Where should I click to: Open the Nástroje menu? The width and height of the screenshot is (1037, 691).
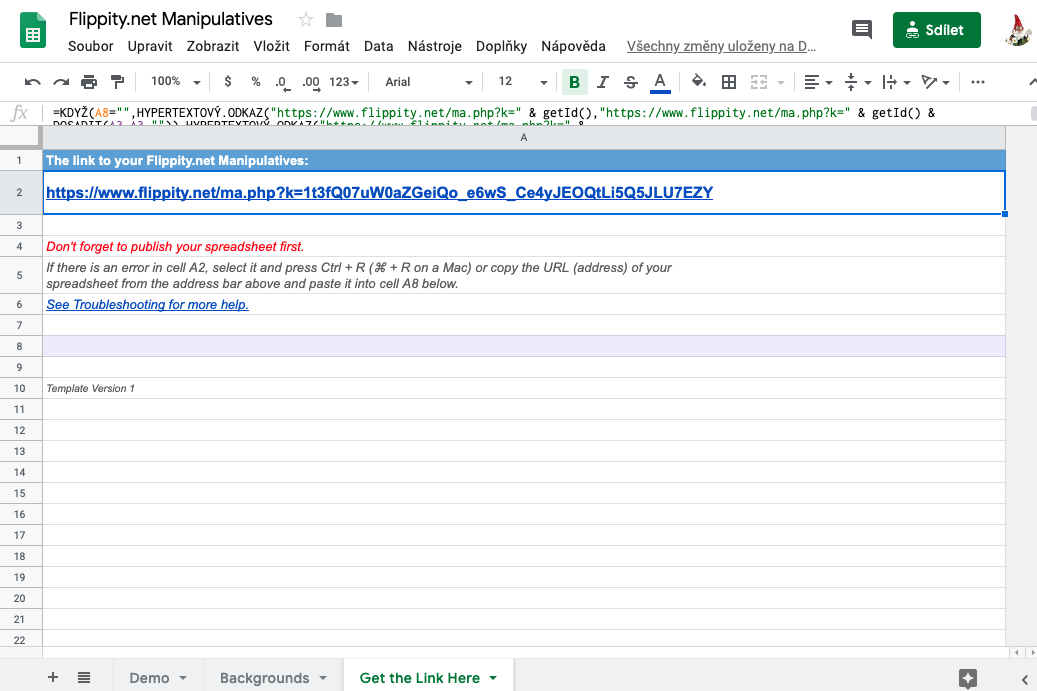coord(435,46)
